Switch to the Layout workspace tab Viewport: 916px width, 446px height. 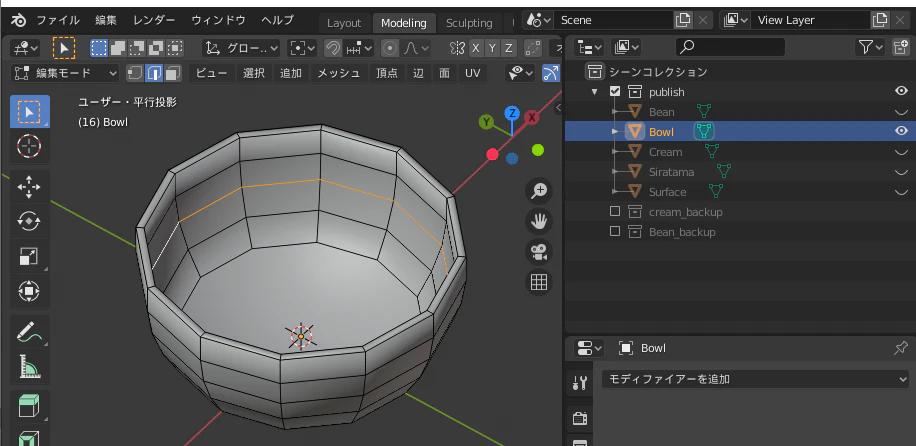[344, 23]
